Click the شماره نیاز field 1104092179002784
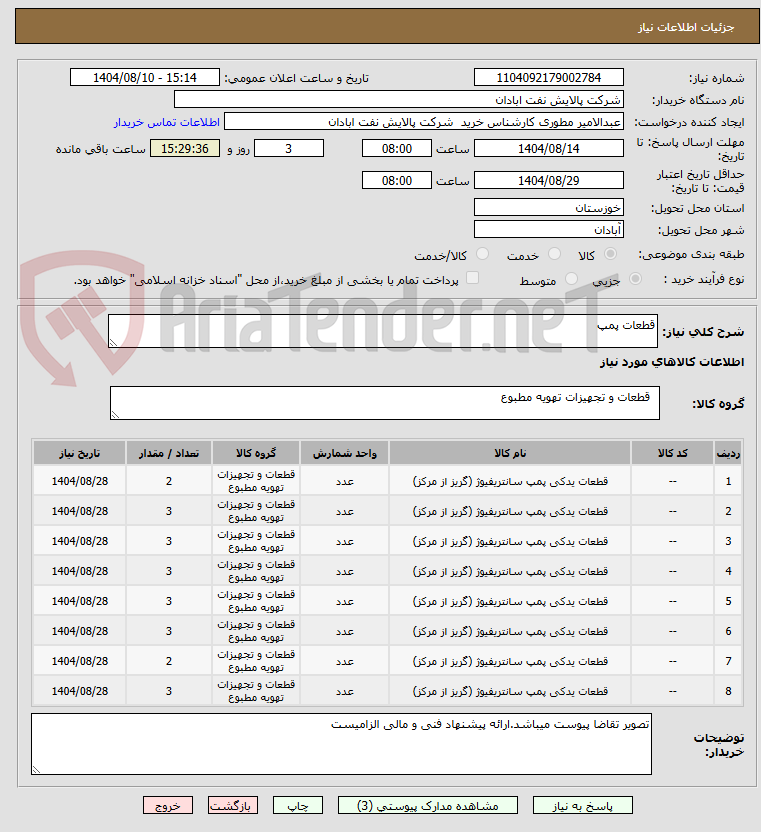 pyautogui.click(x=549, y=77)
